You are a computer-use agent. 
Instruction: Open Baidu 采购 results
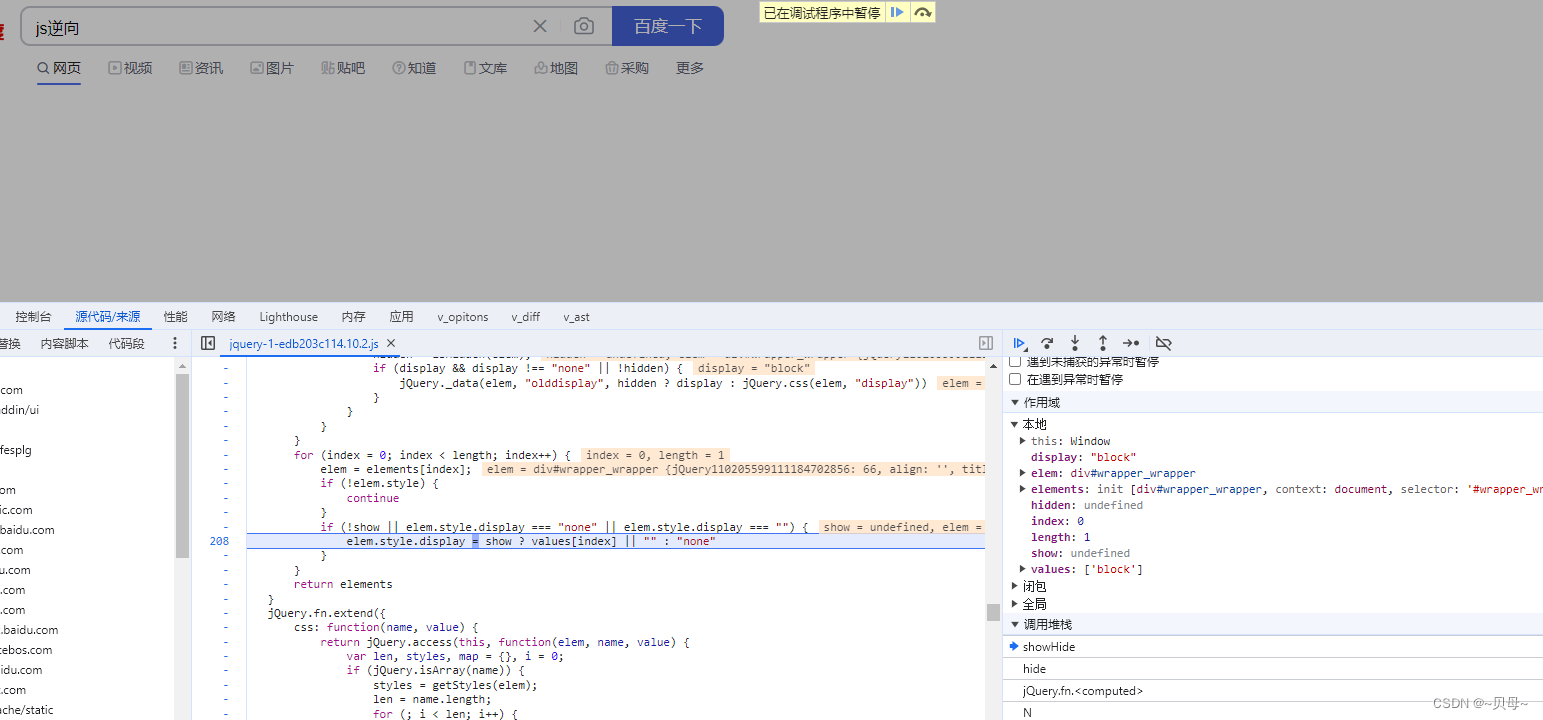(627, 68)
